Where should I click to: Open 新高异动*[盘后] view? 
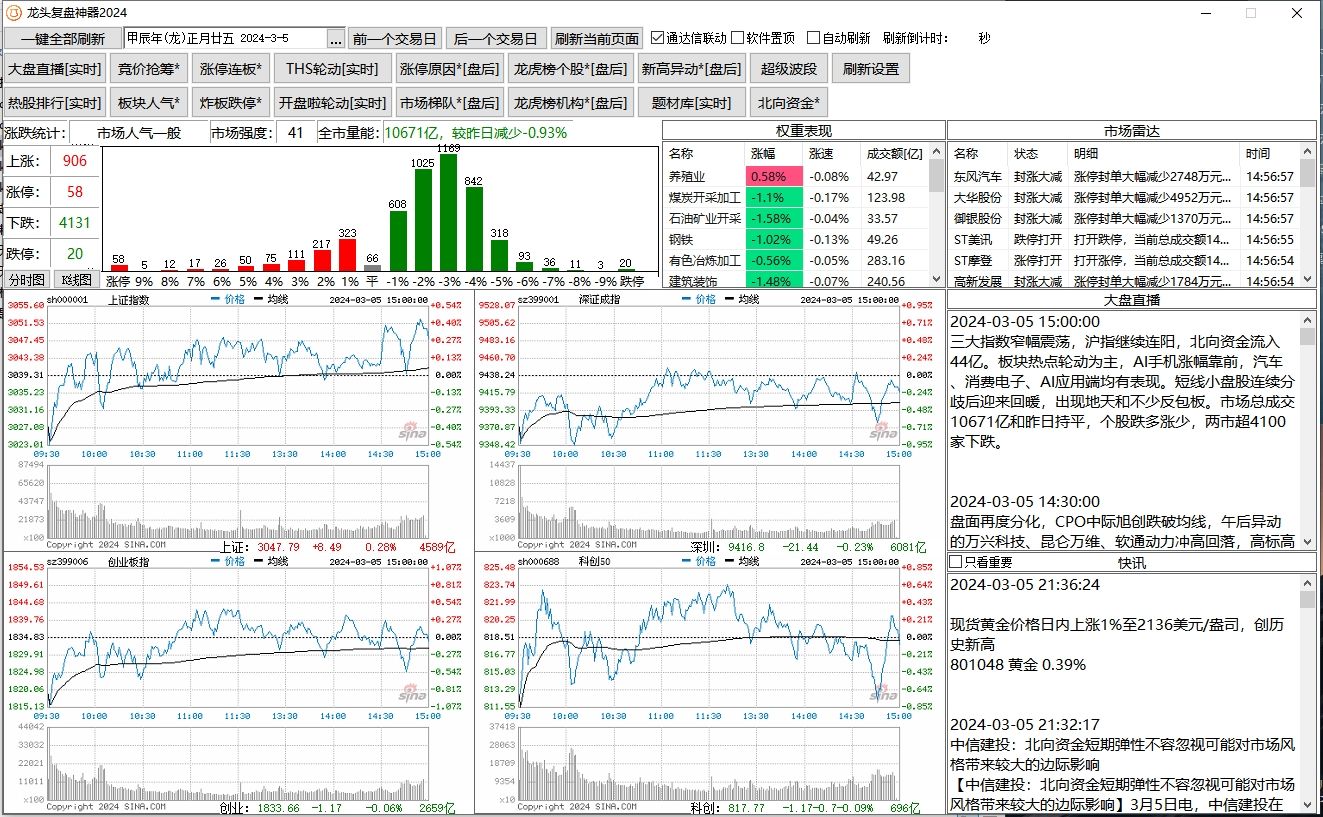[x=692, y=69]
